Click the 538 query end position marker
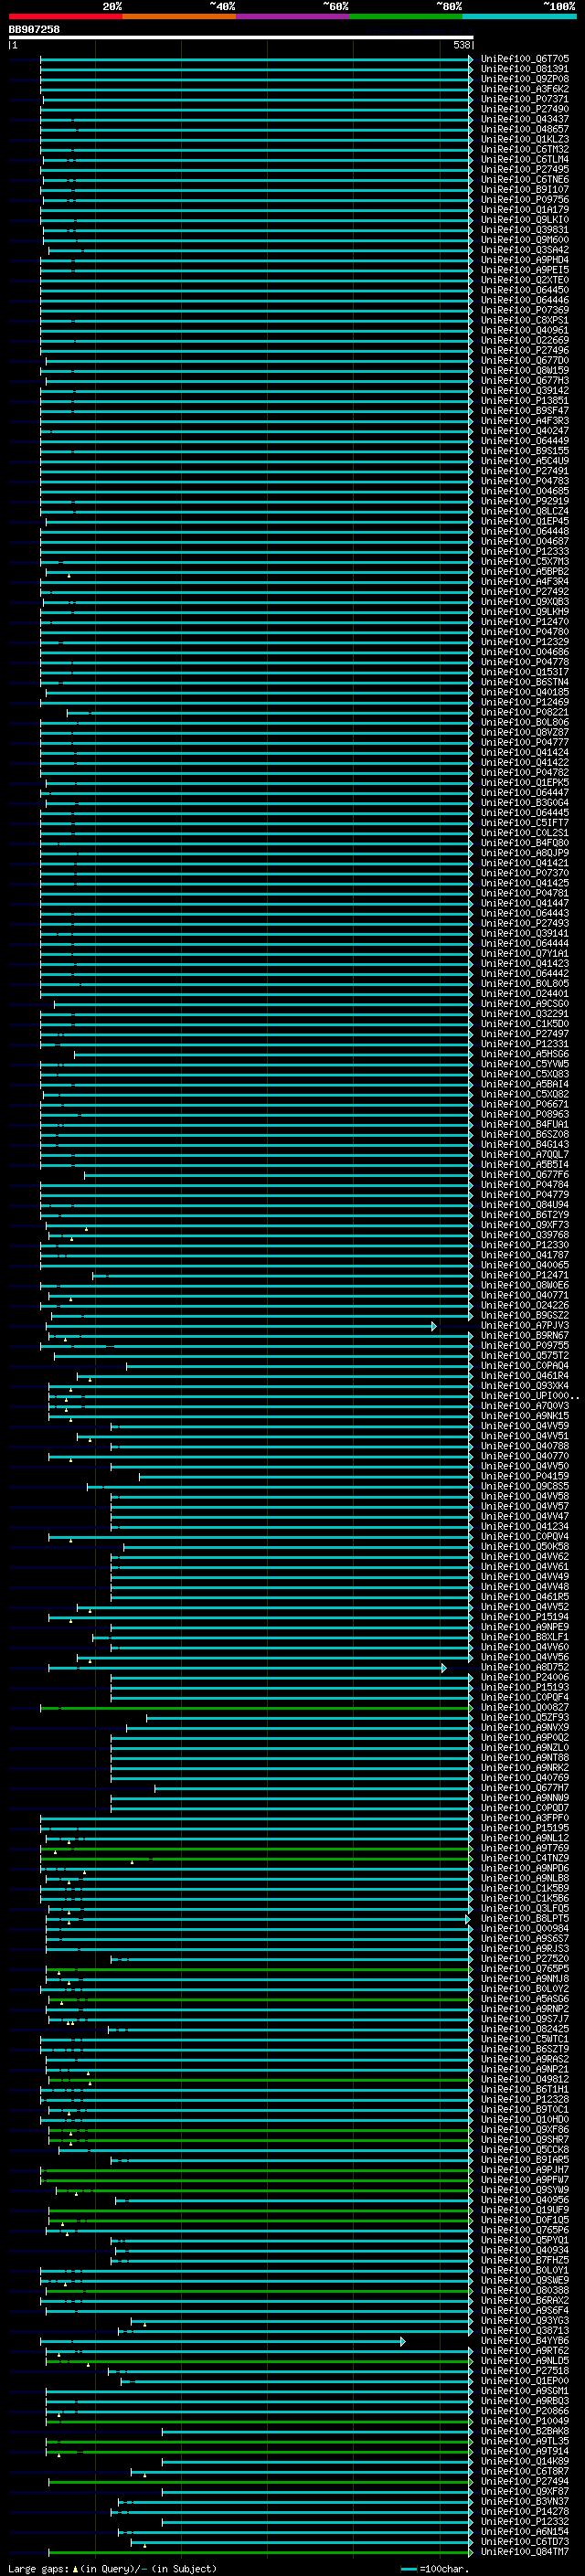585x2576 pixels. (461, 45)
